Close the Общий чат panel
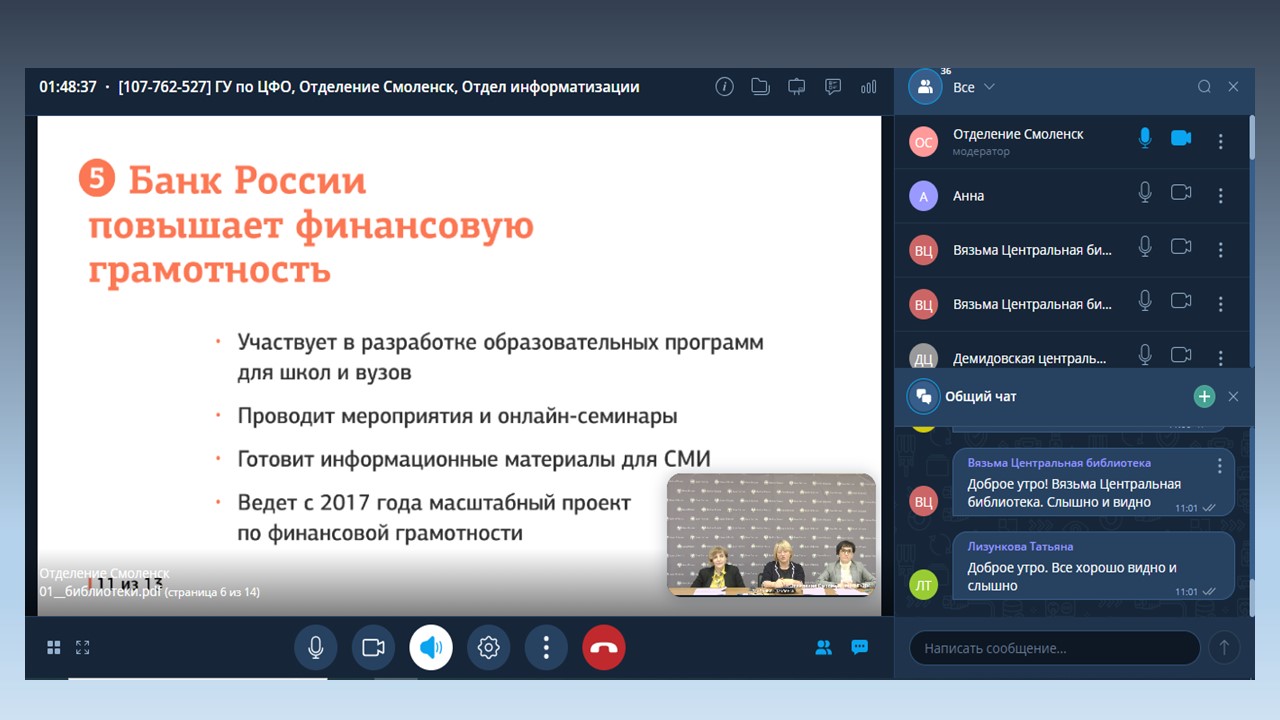1280x720 pixels. [1233, 396]
